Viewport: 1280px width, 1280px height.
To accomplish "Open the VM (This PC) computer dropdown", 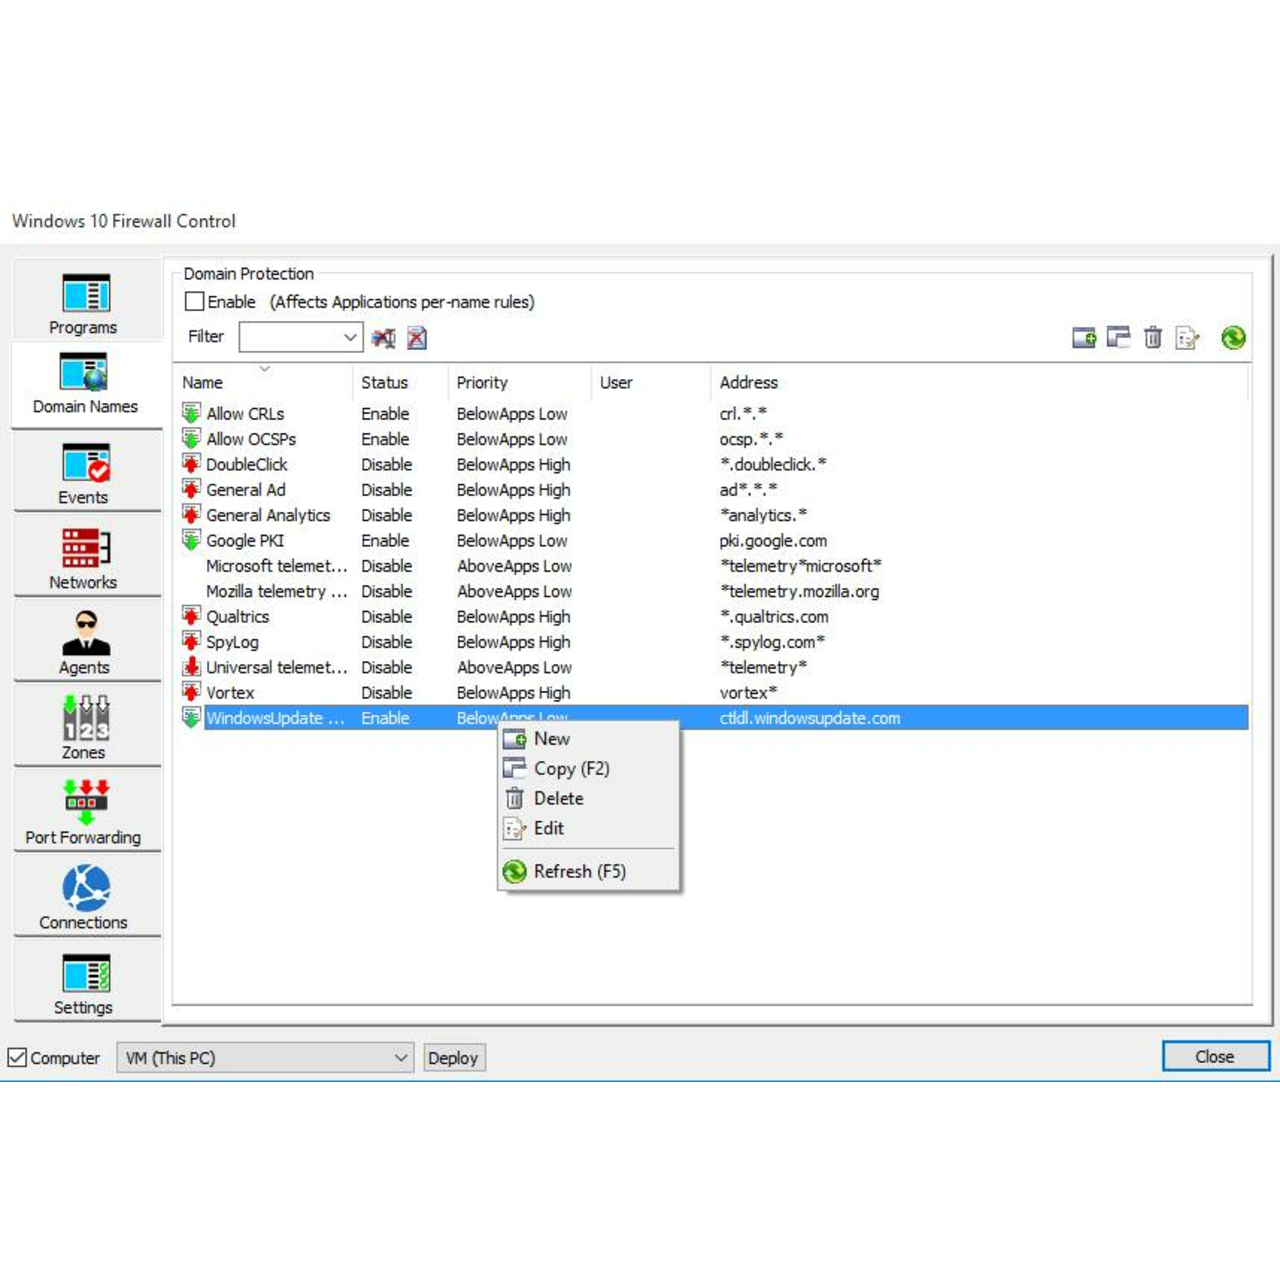I will click(x=400, y=1057).
